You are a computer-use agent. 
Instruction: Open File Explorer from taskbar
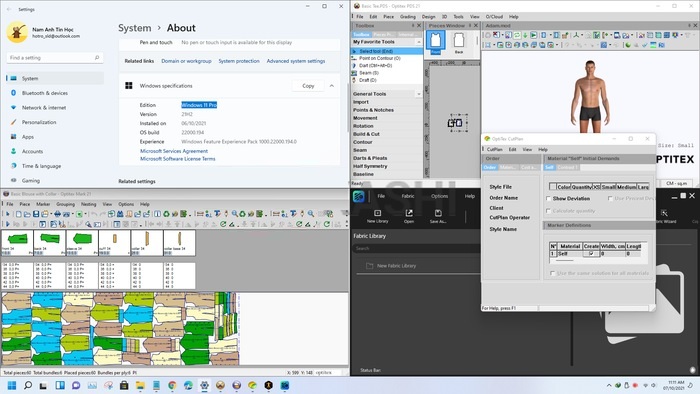click(140, 385)
